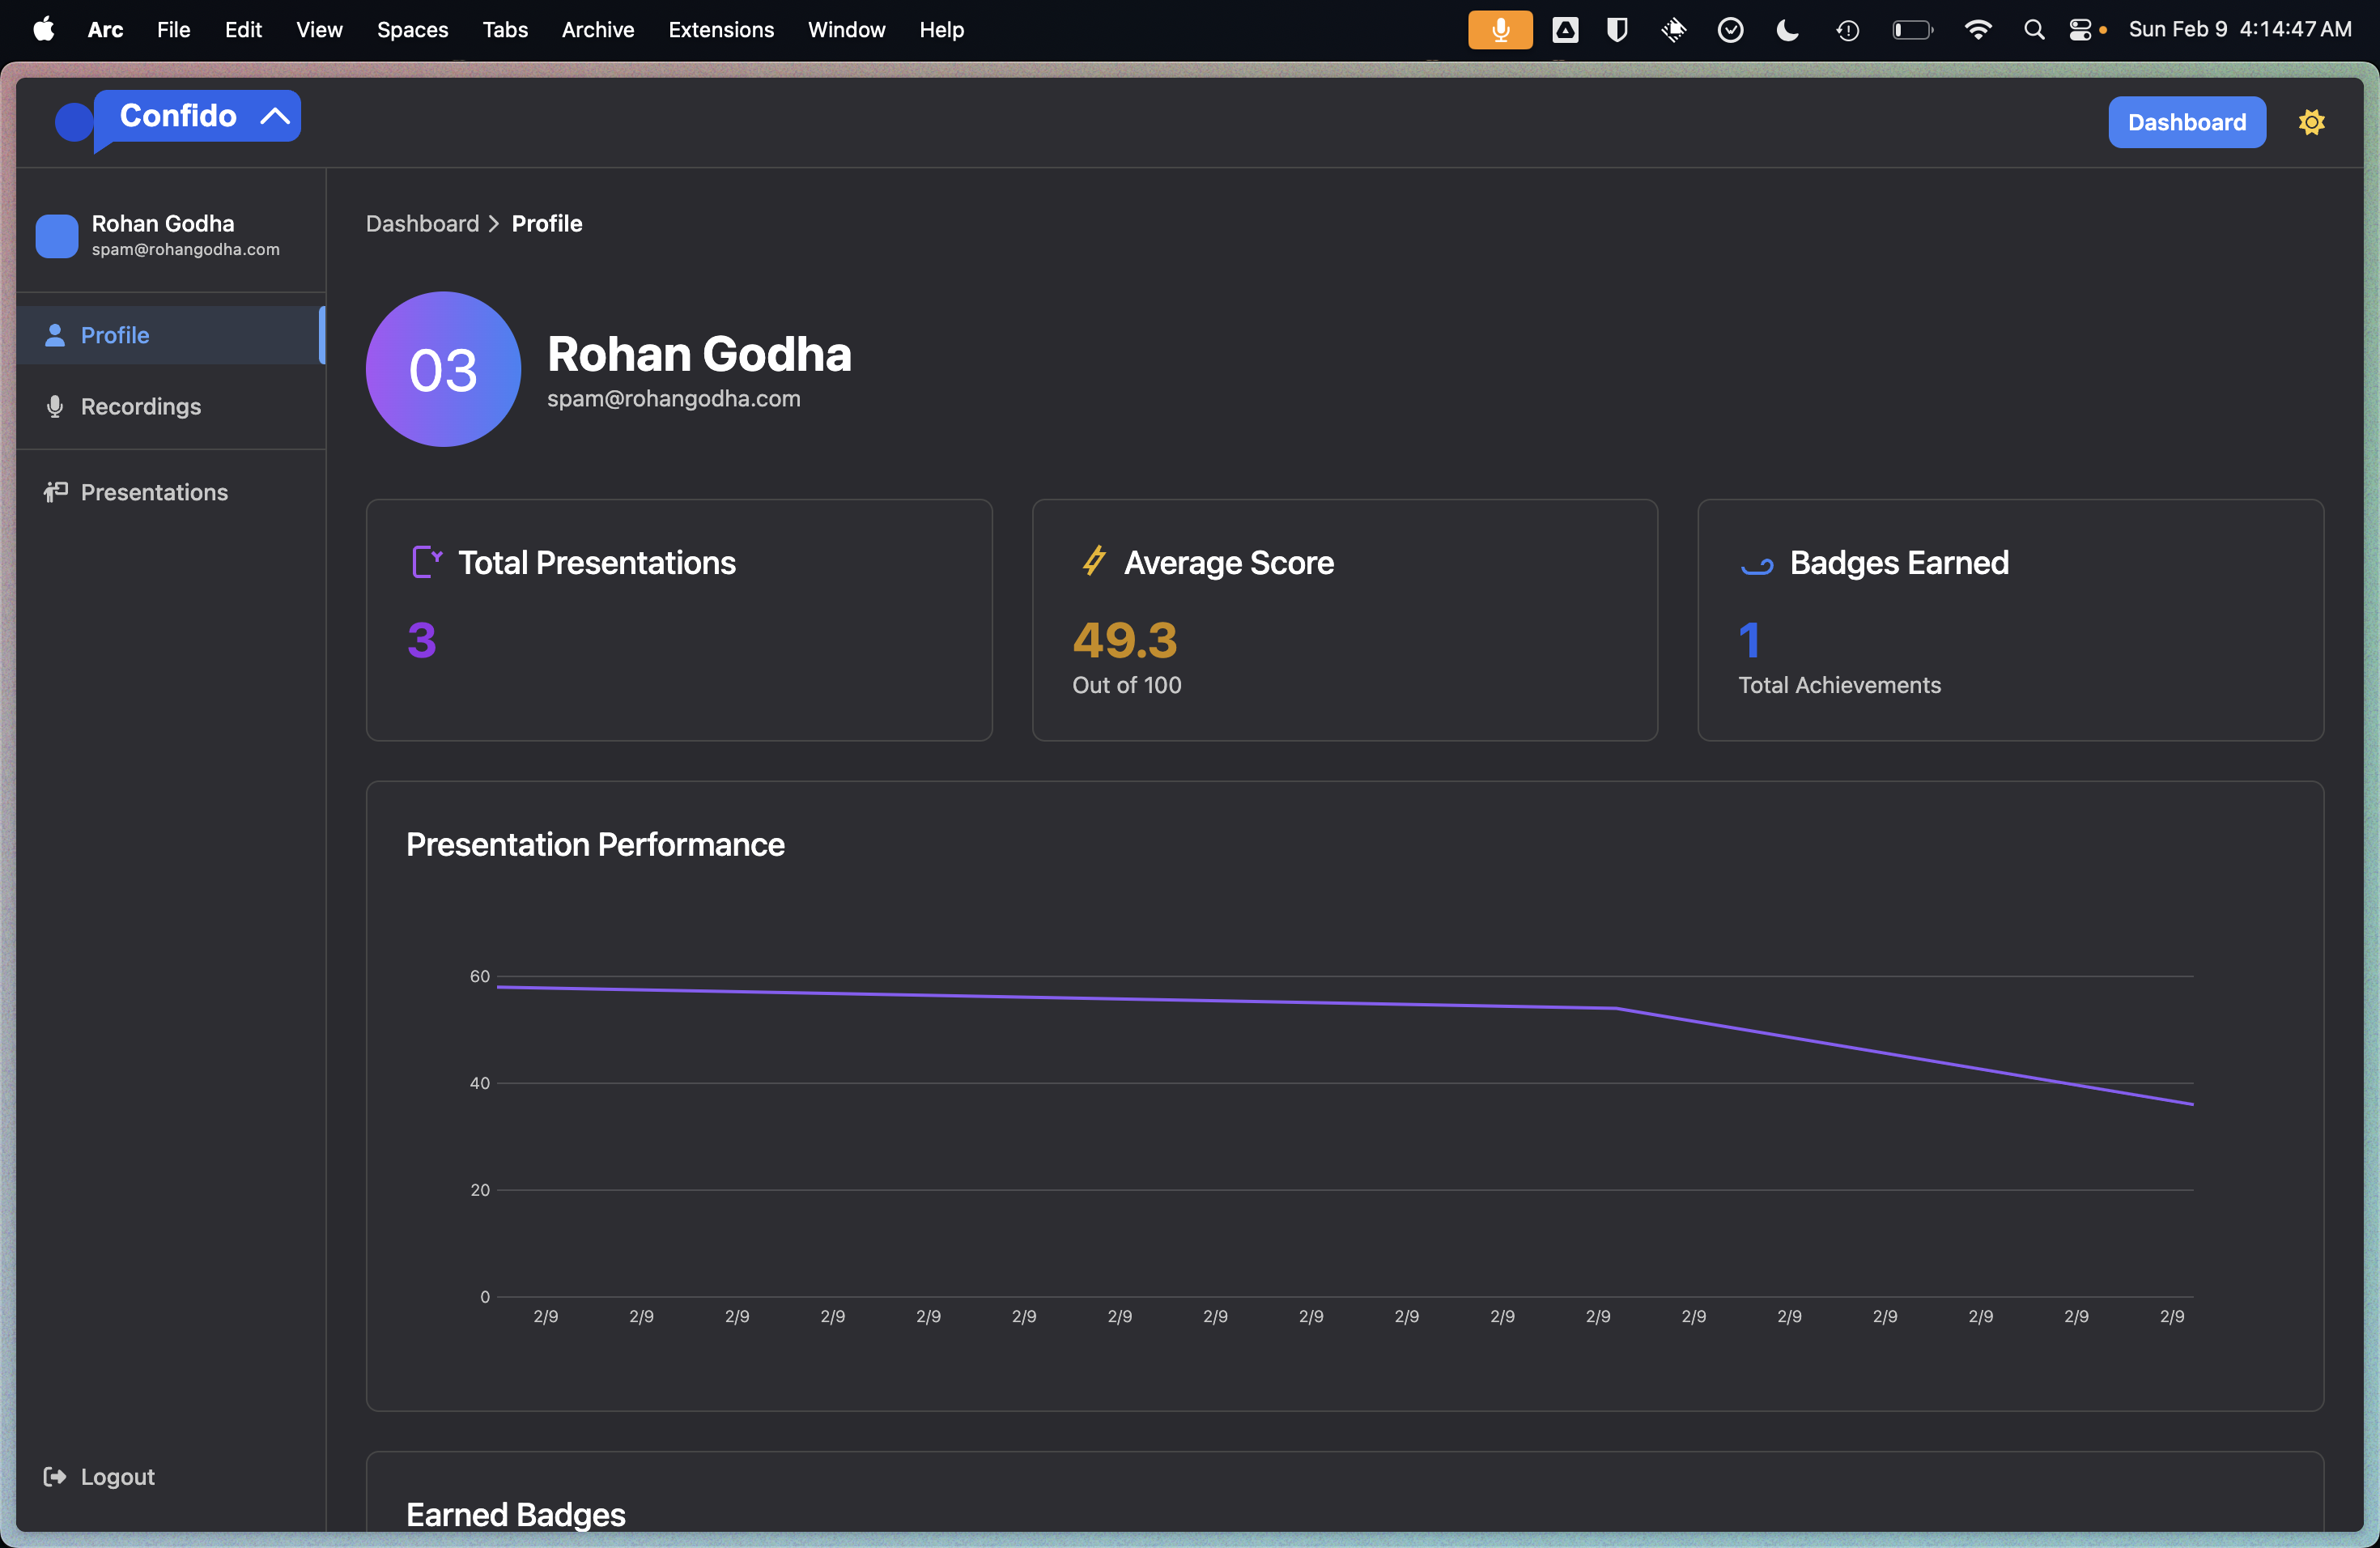Click the Badges Earned icon
Viewport: 2380px width, 1548px height.
[1757, 566]
